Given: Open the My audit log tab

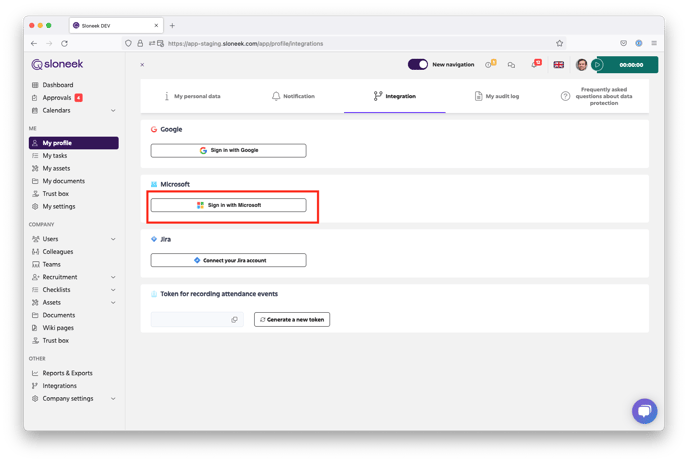Looking at the screenshot, I should pyautogui.click(x=497, y=96).
